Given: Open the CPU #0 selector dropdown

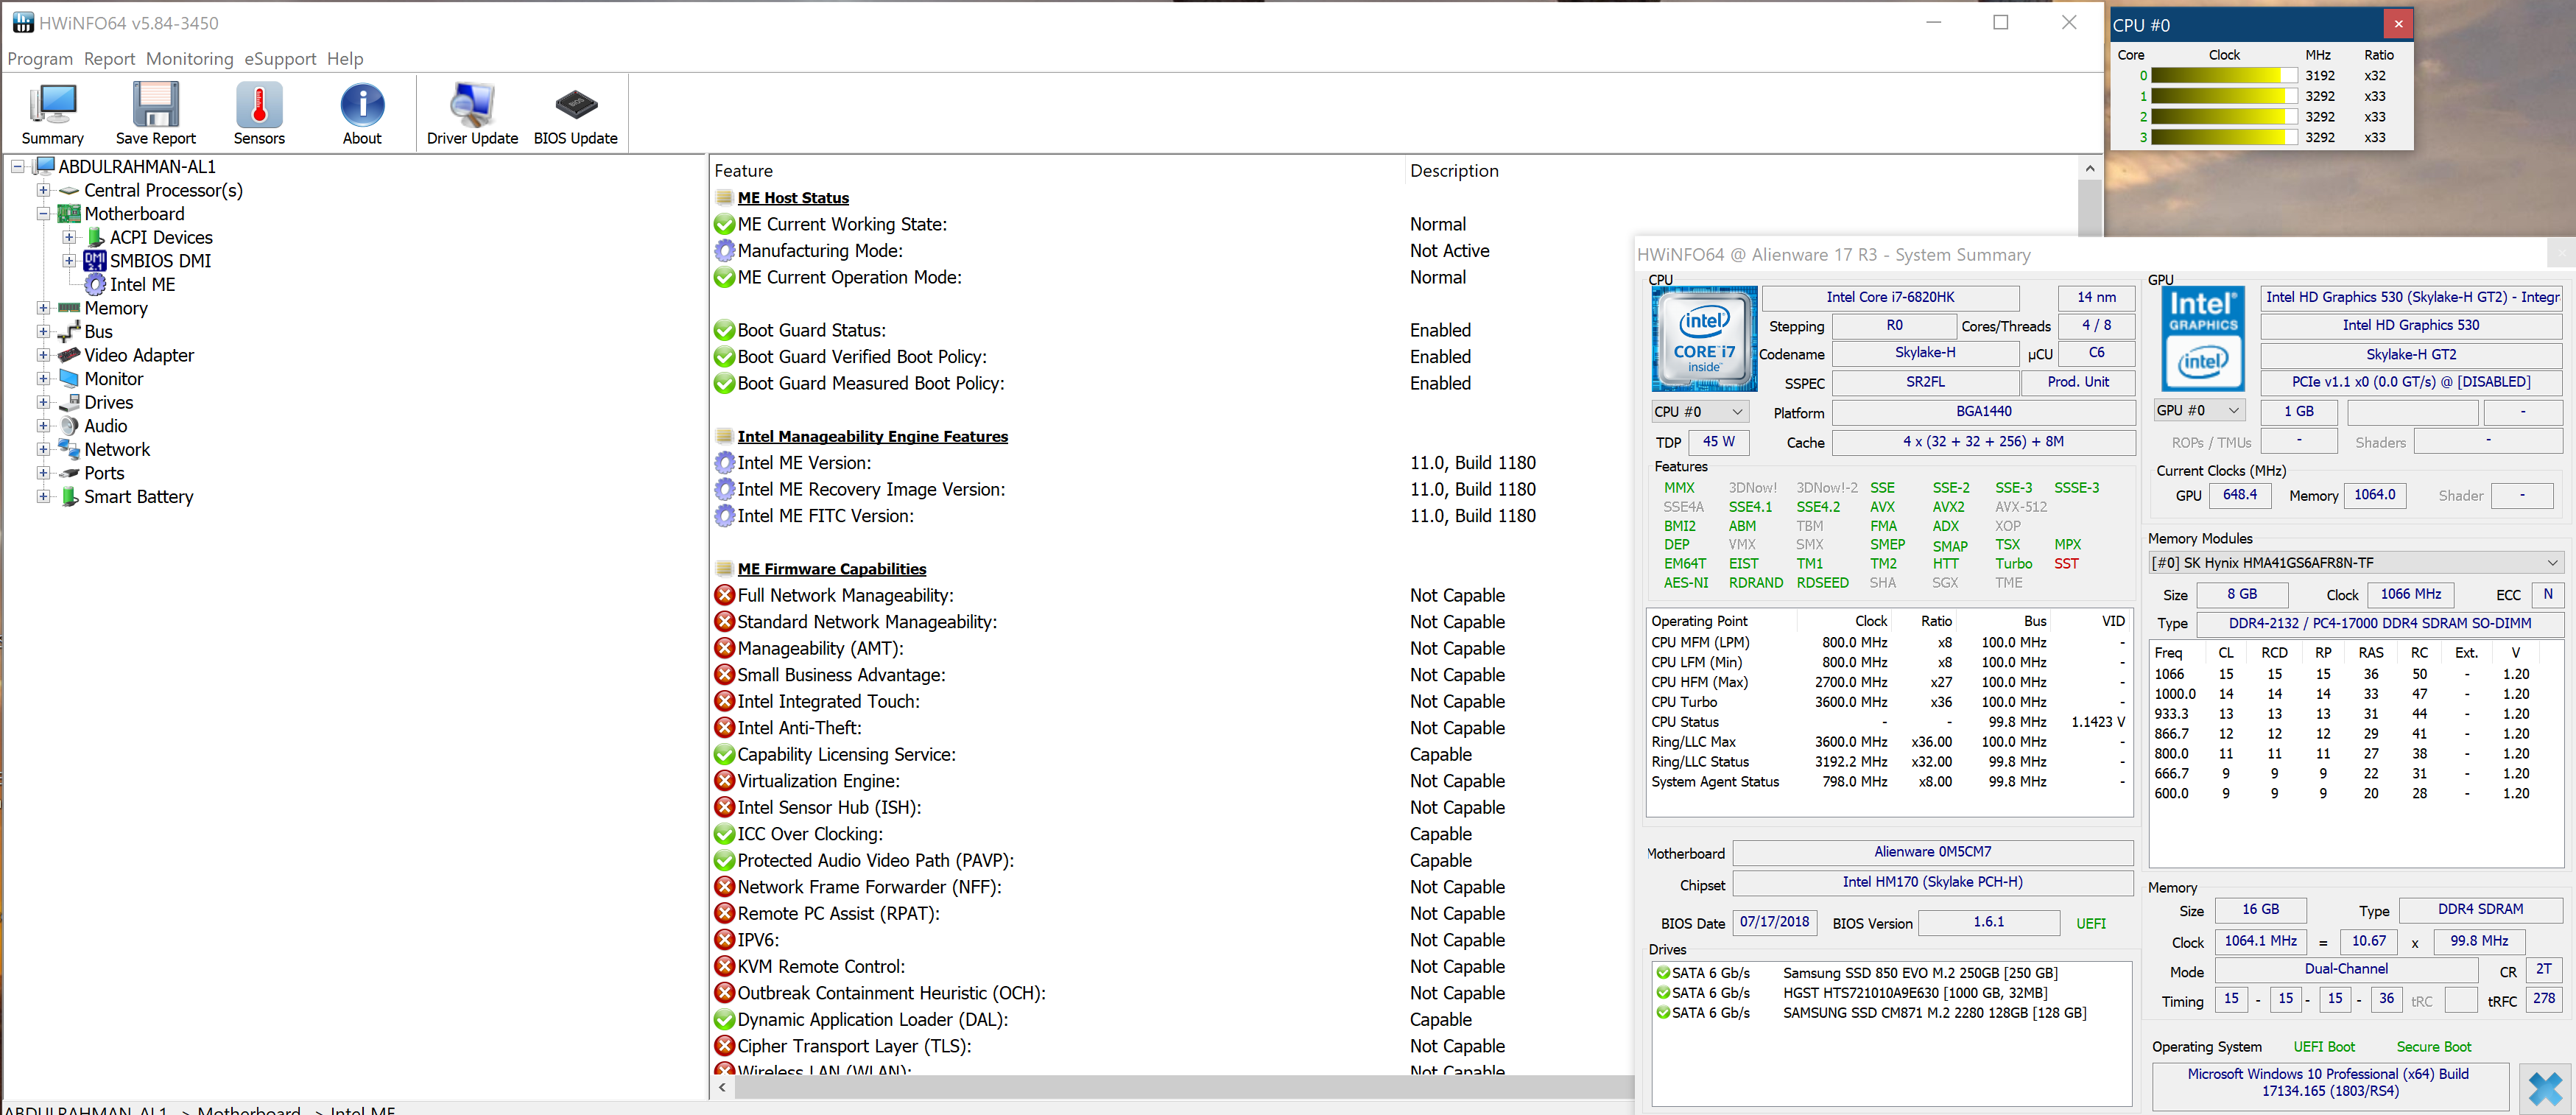Looking at the screenshot, I should [1698, 412].
